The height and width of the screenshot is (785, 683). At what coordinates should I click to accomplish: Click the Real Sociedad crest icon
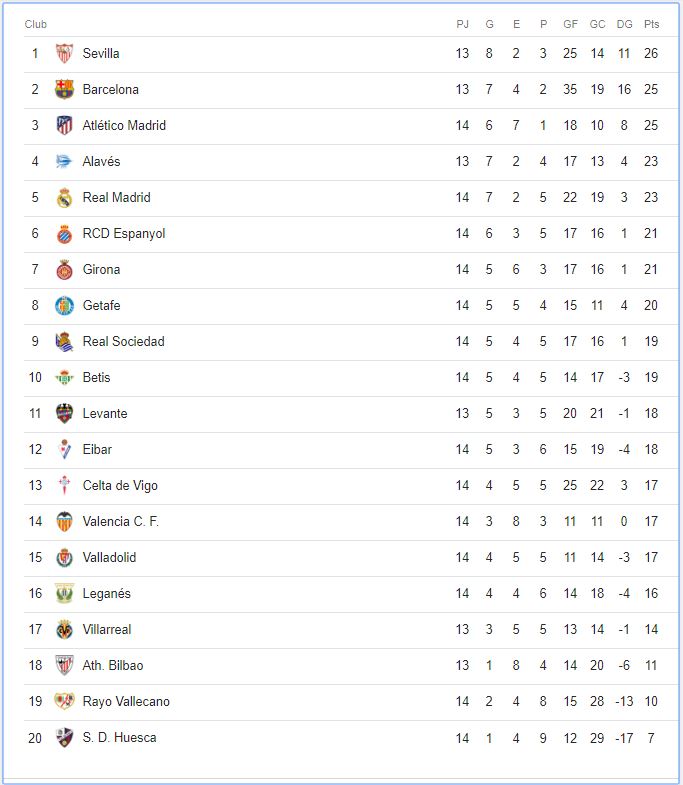pos(64,341)
